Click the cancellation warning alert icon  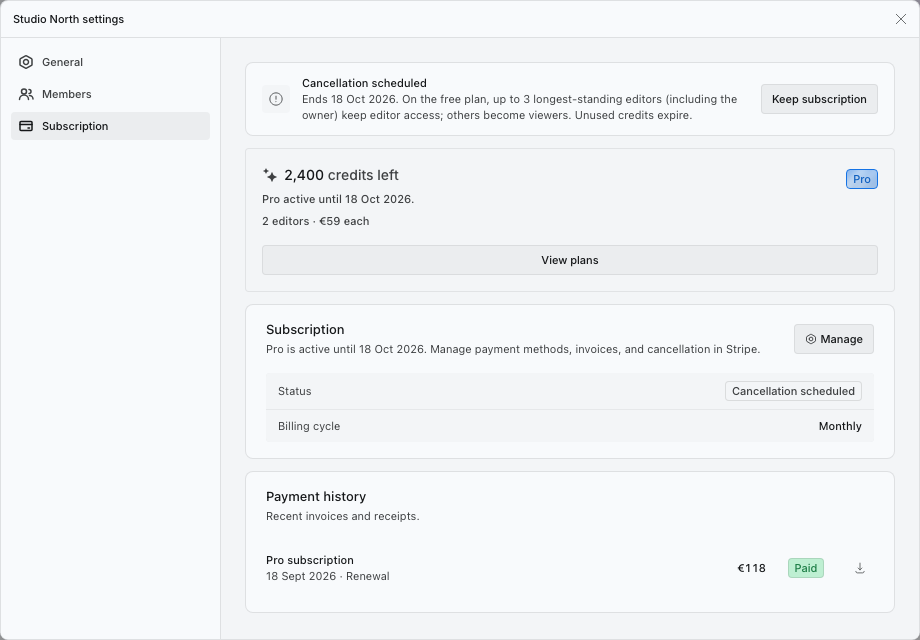[x=276, y=99]
